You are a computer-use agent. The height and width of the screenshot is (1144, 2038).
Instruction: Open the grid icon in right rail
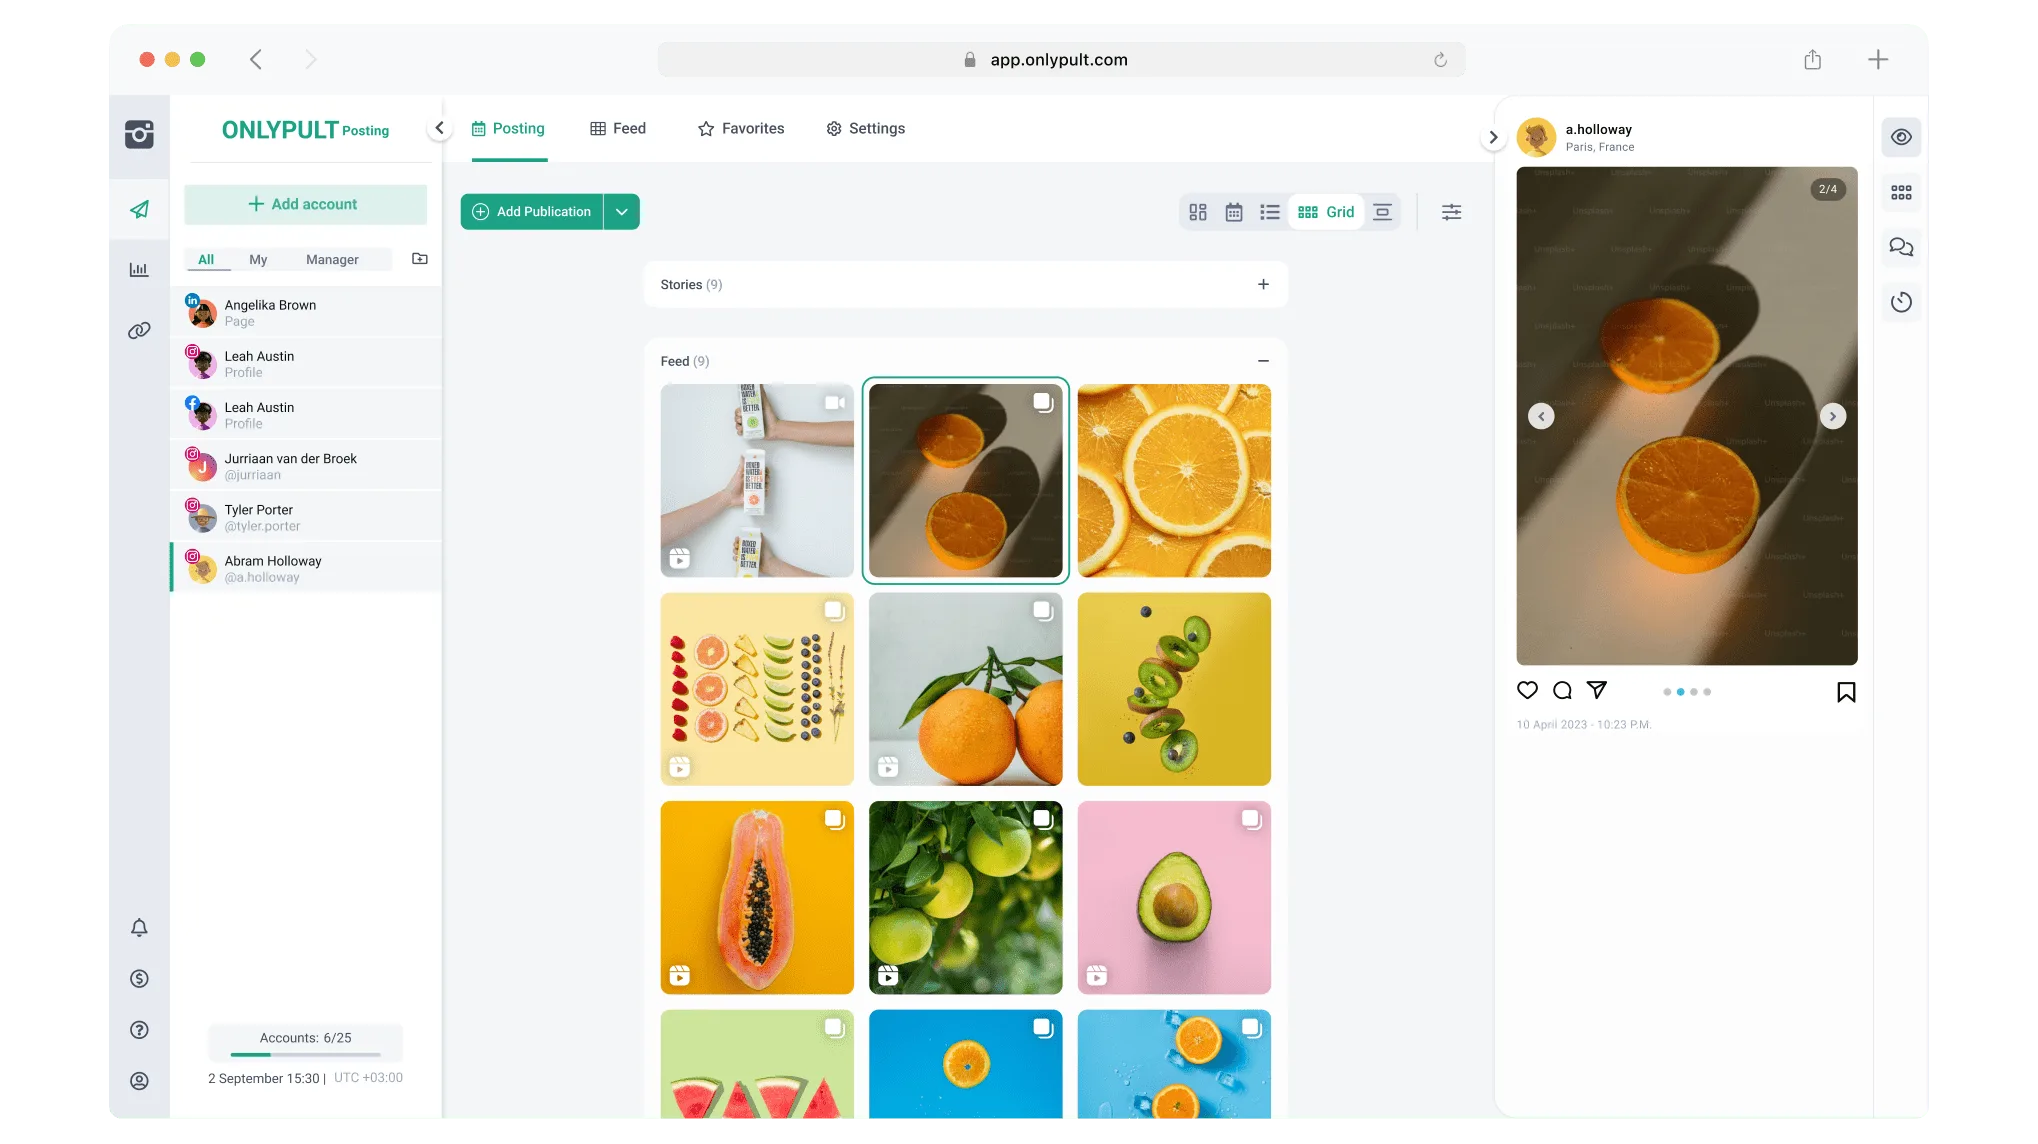pos(1901,192)
